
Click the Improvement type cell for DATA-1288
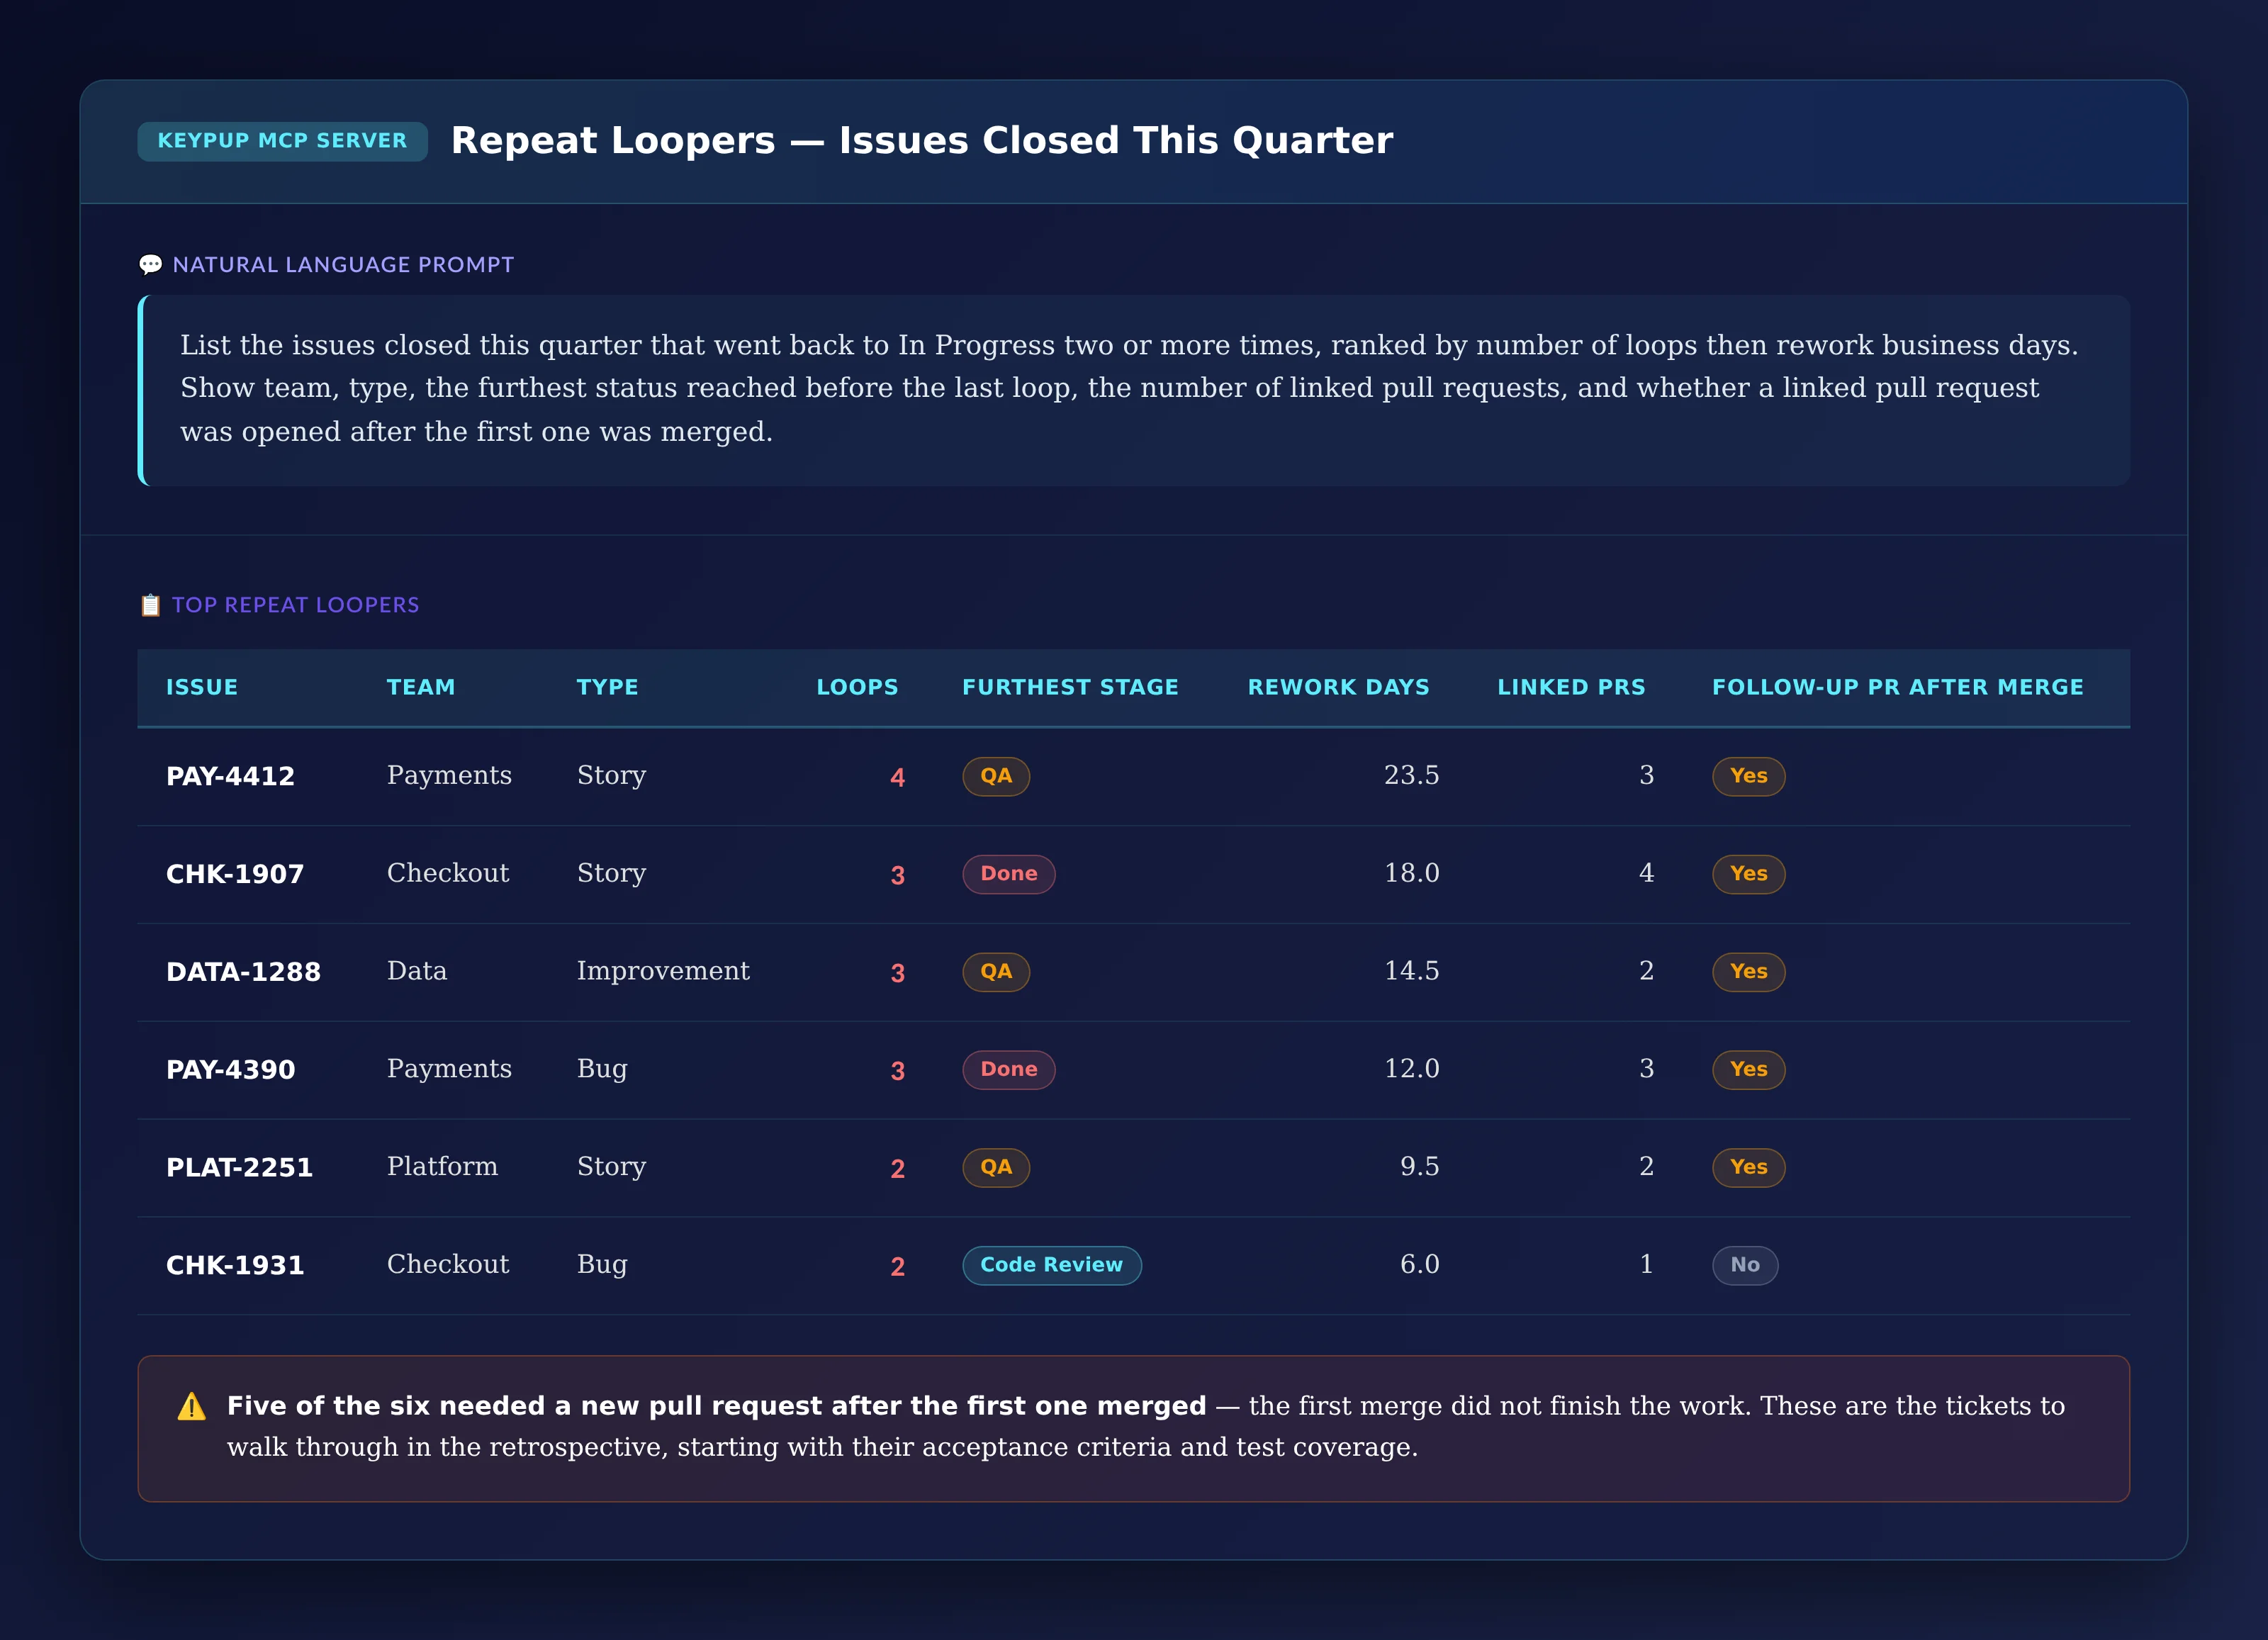point(663,972)
